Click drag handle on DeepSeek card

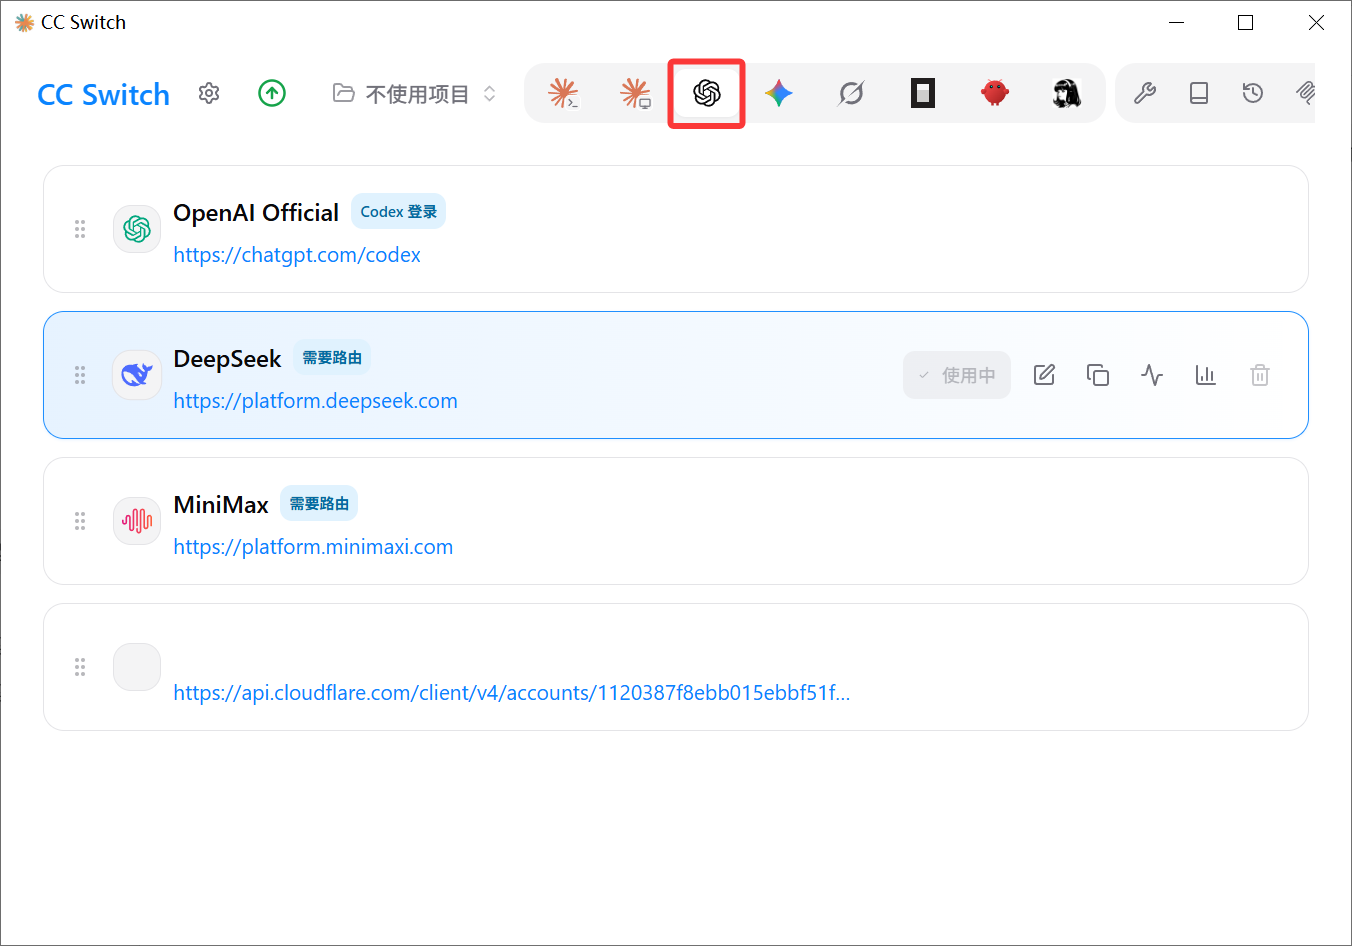80,375
